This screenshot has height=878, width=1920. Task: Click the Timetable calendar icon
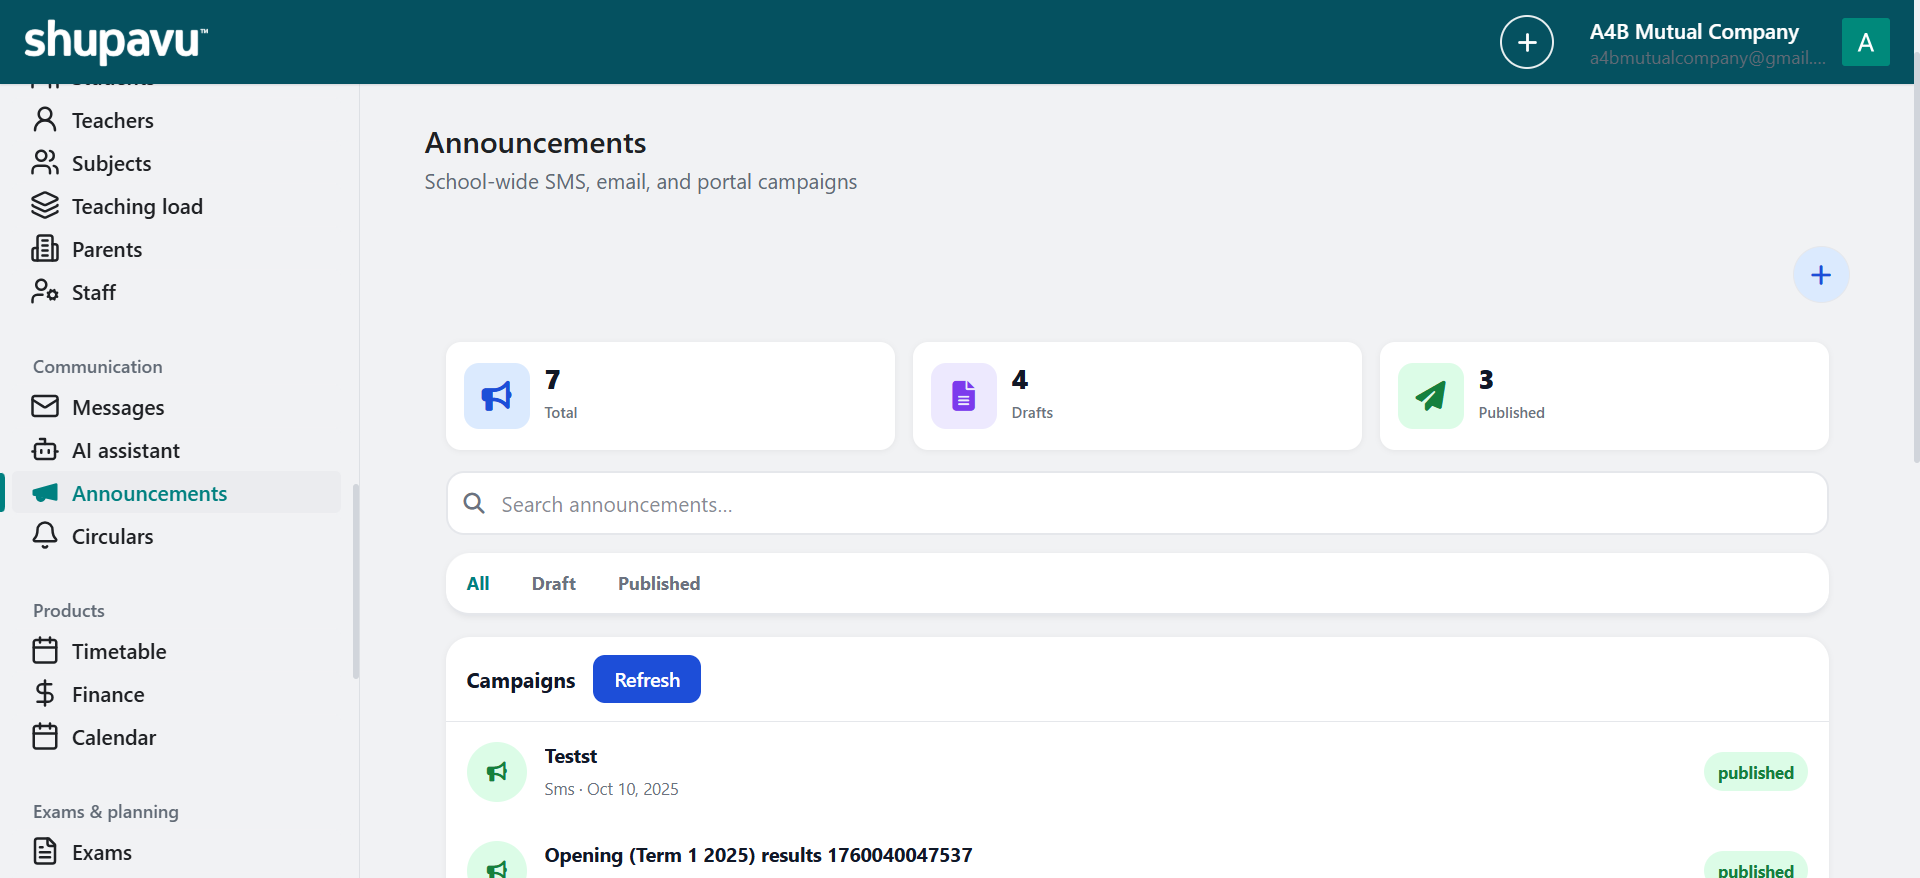pos(45,651)
